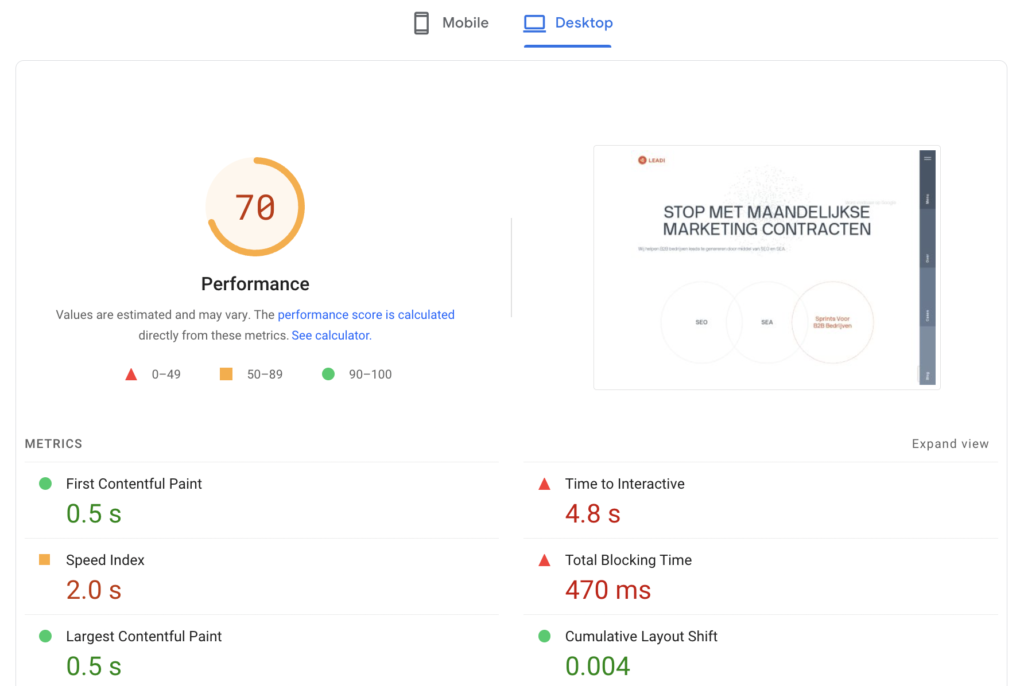The height and width of the screenshot is (686, 1024).
Task: Click the Leadi logo in the thumbnail
Action: tap(651, 160)
